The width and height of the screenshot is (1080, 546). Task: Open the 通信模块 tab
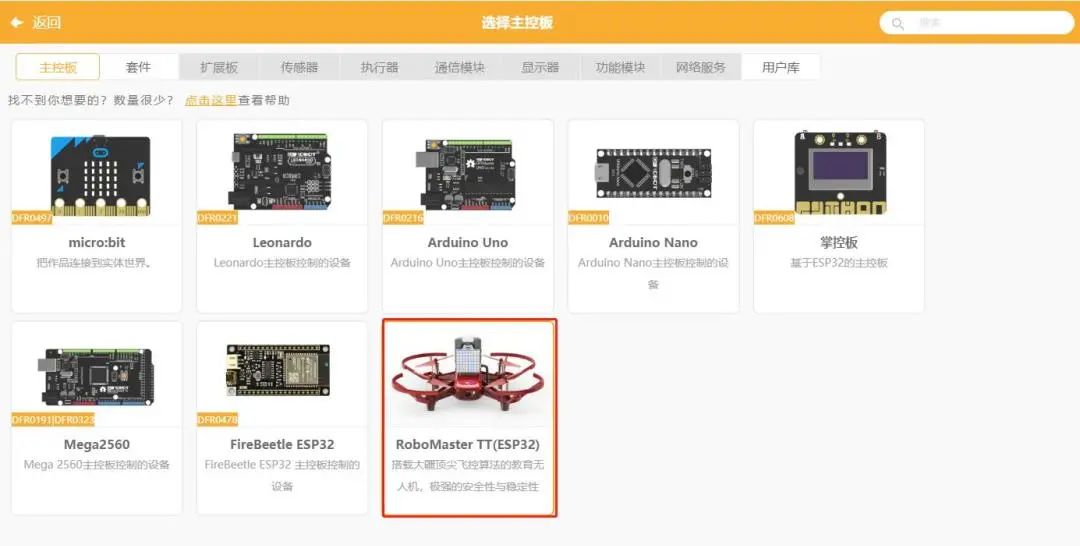coord(459,67)
